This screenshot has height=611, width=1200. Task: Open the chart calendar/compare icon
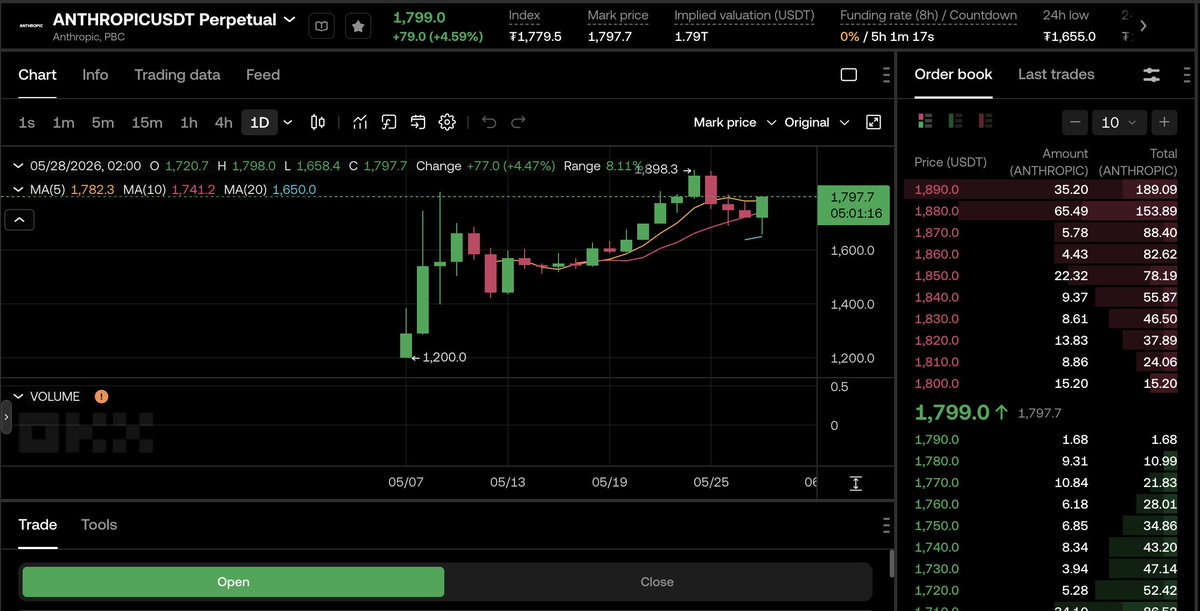tap(418, 122)
